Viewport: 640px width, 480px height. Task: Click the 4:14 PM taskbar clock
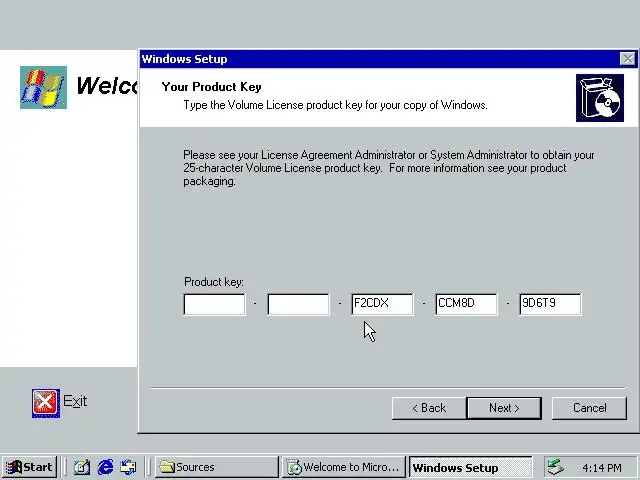602,468
